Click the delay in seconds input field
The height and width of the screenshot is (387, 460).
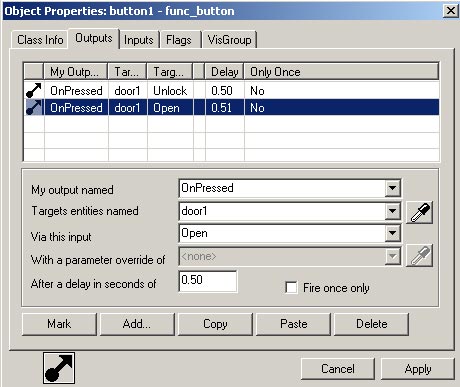tap(208, 281)
